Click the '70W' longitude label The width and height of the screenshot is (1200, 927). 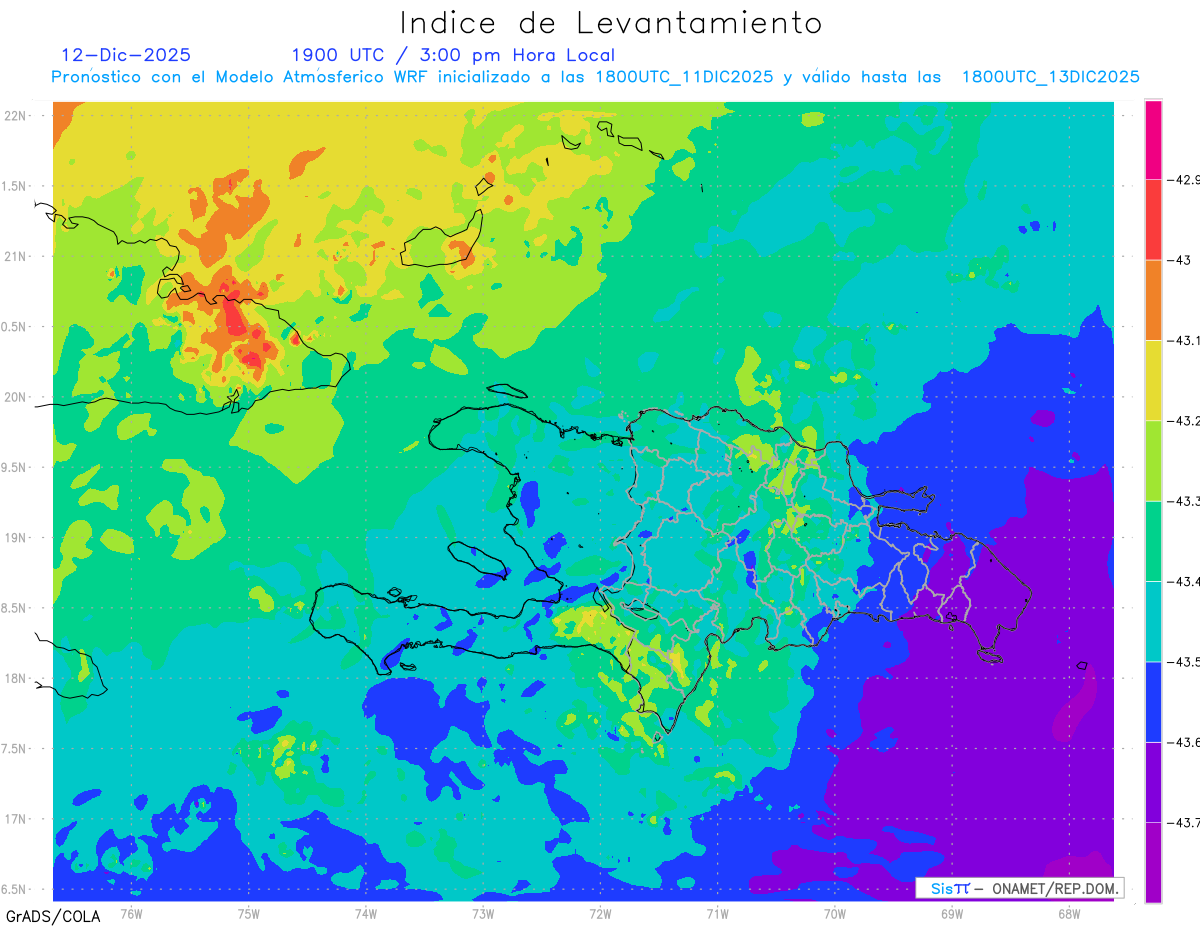point(835,913)
